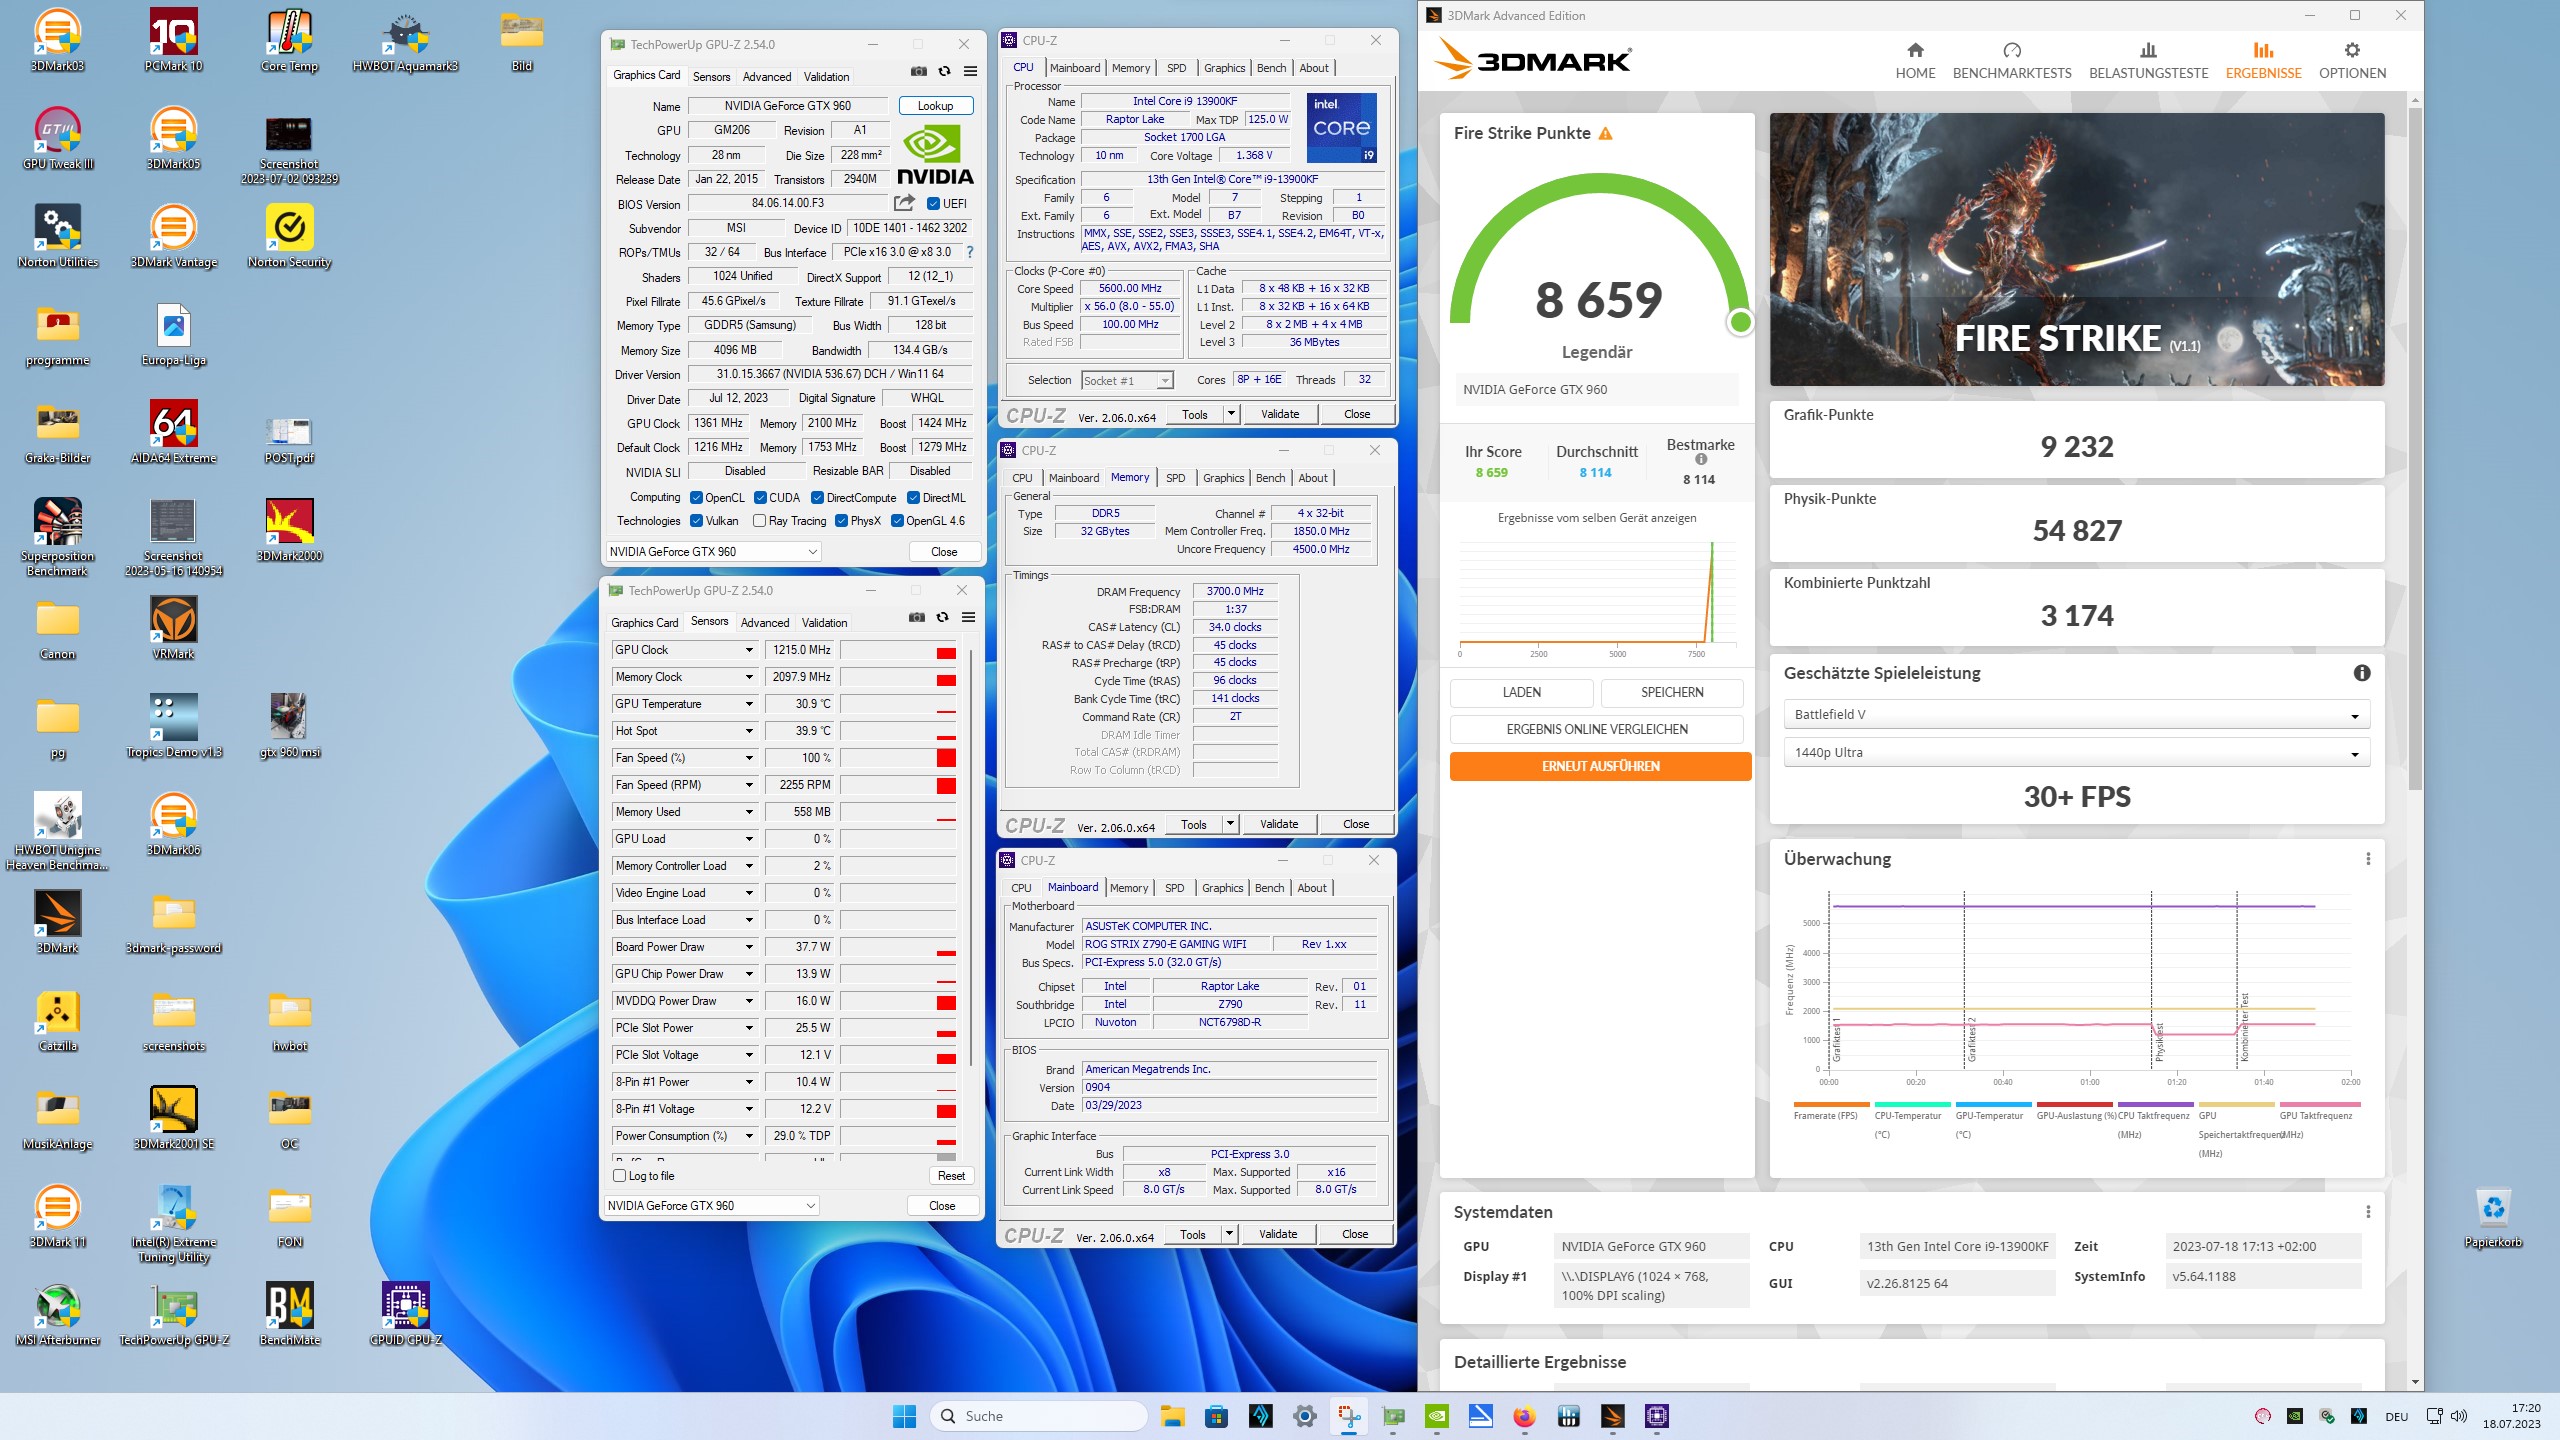Expand GPU Clock sensor dropdown arrow

(x=748, y=650)
